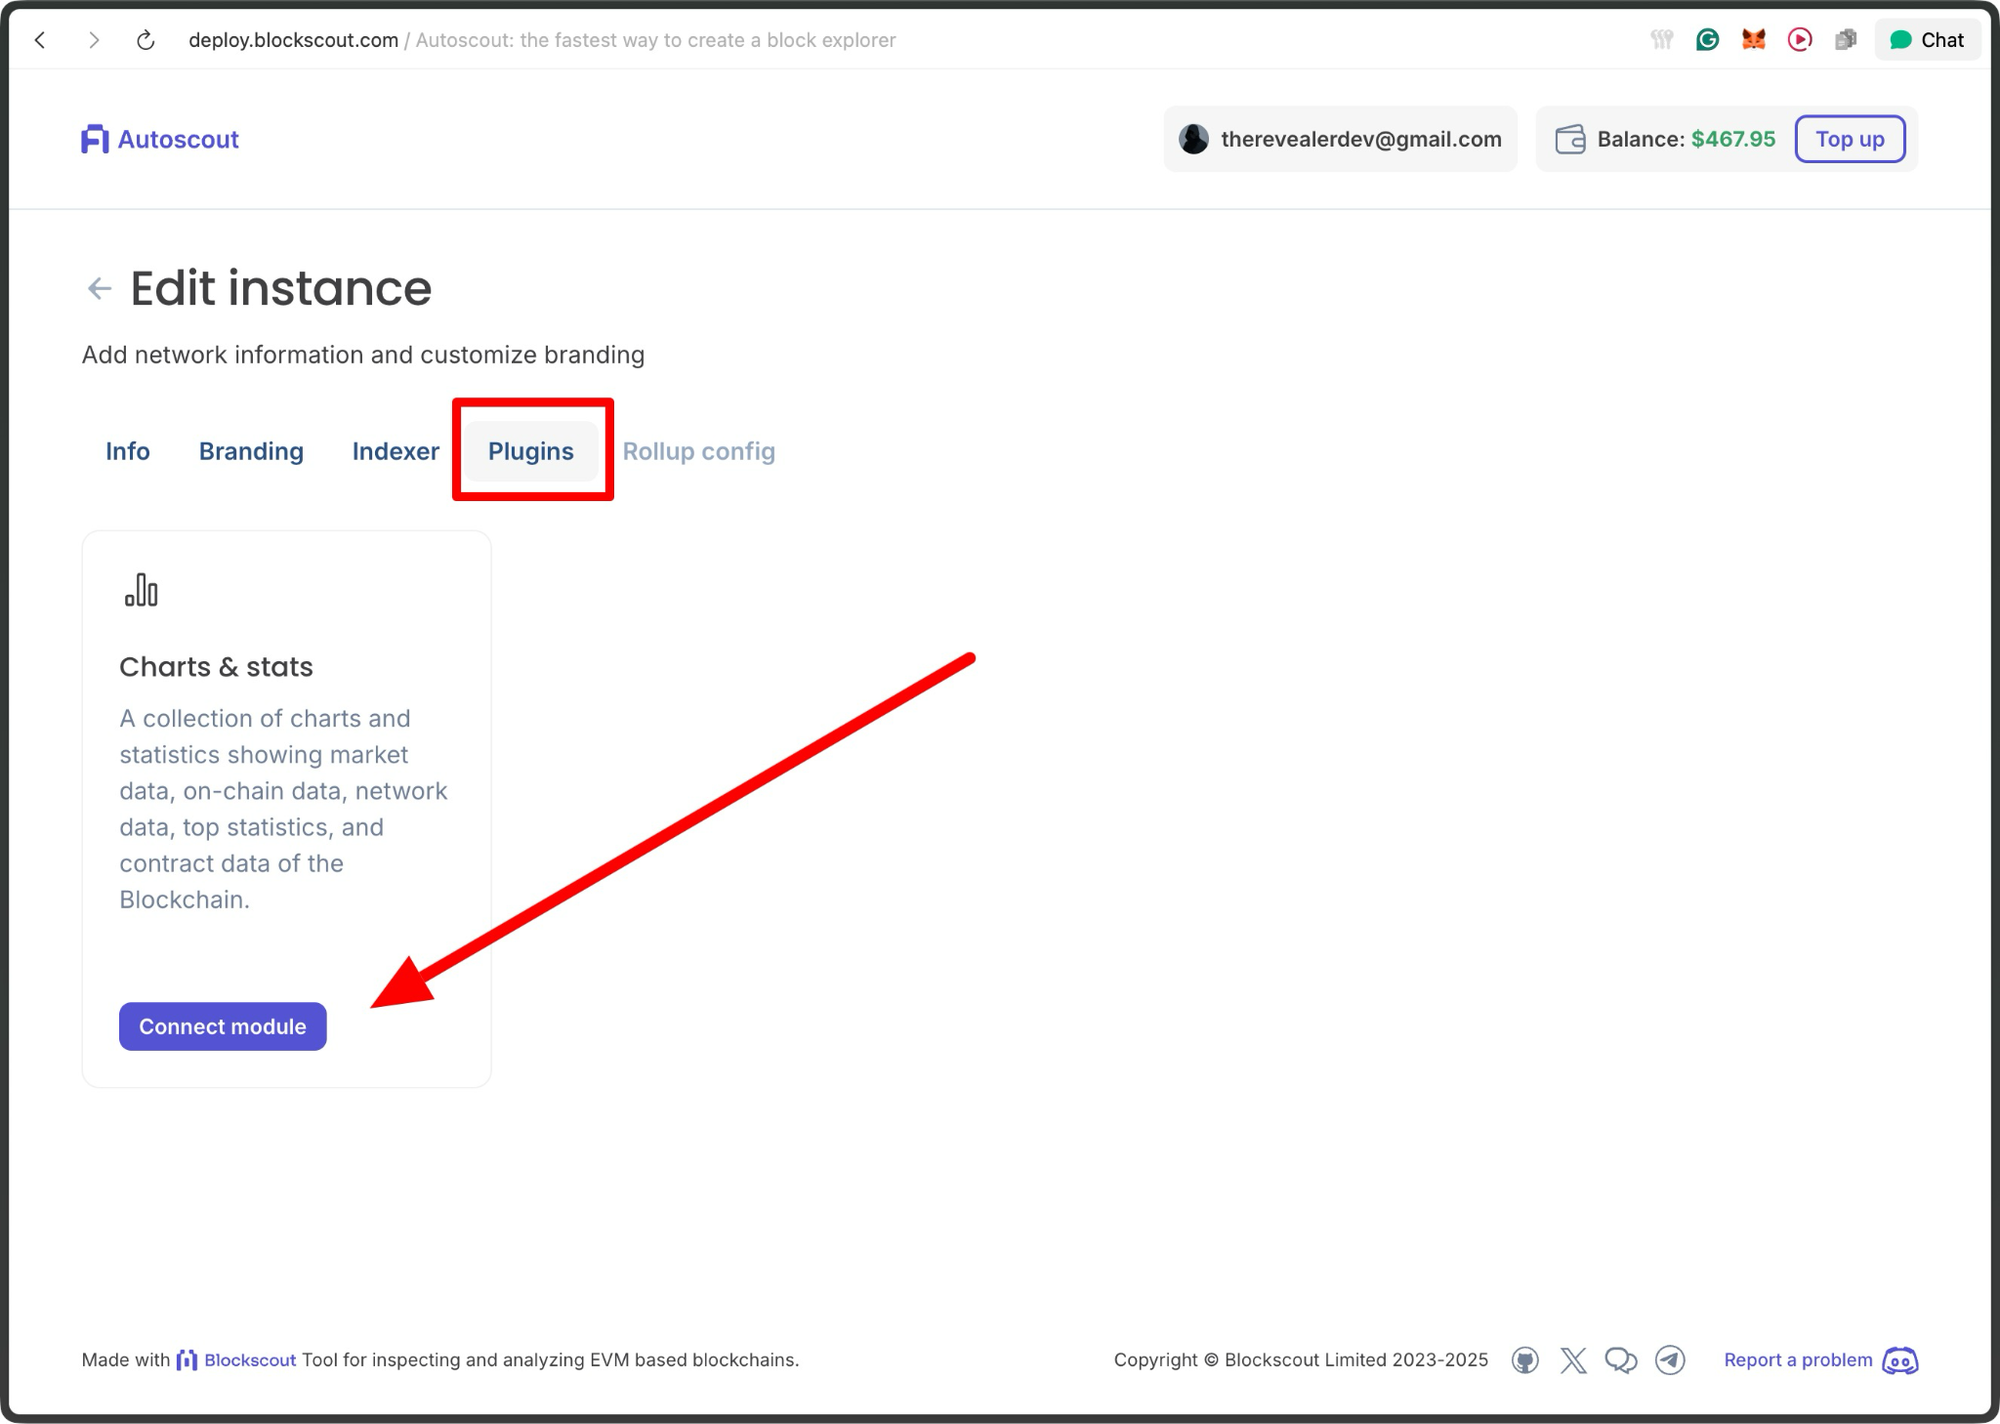The height and width of the screenshot is (1424, 2000).
Task: Open the Grammarly extension icon
Action: (x=1706, y=39)
